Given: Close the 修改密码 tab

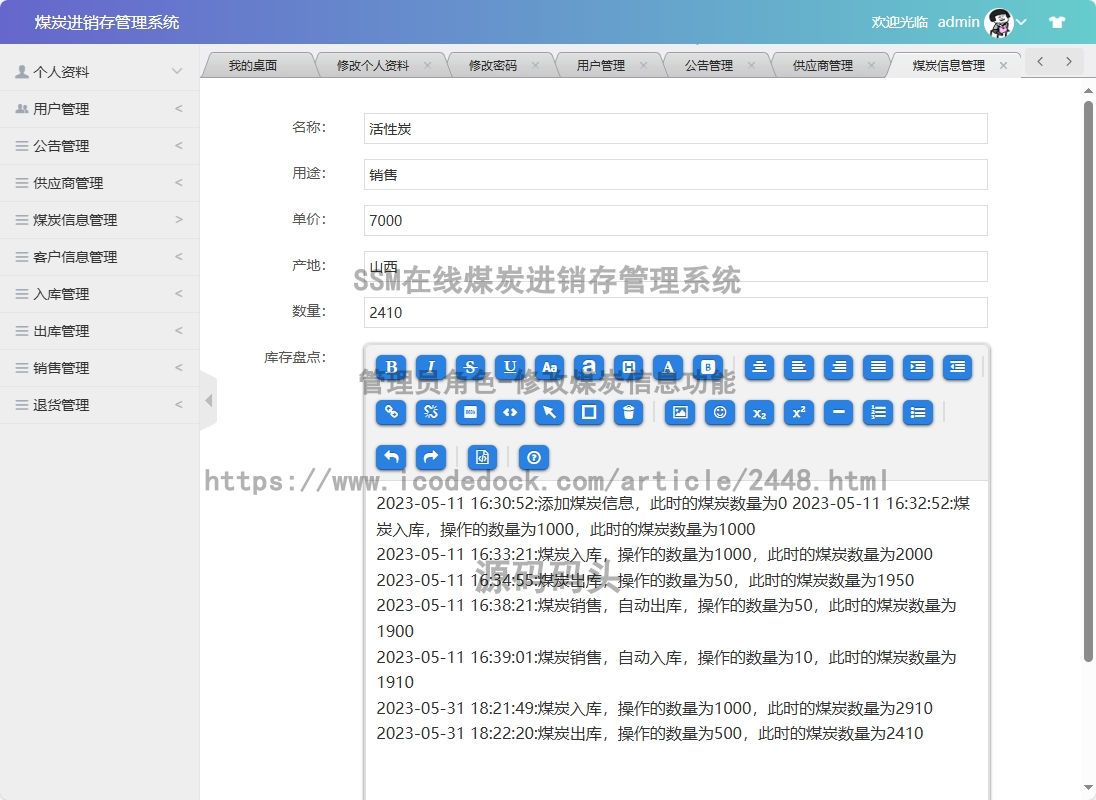Looking at the screenshot, I should pos(535,65).
